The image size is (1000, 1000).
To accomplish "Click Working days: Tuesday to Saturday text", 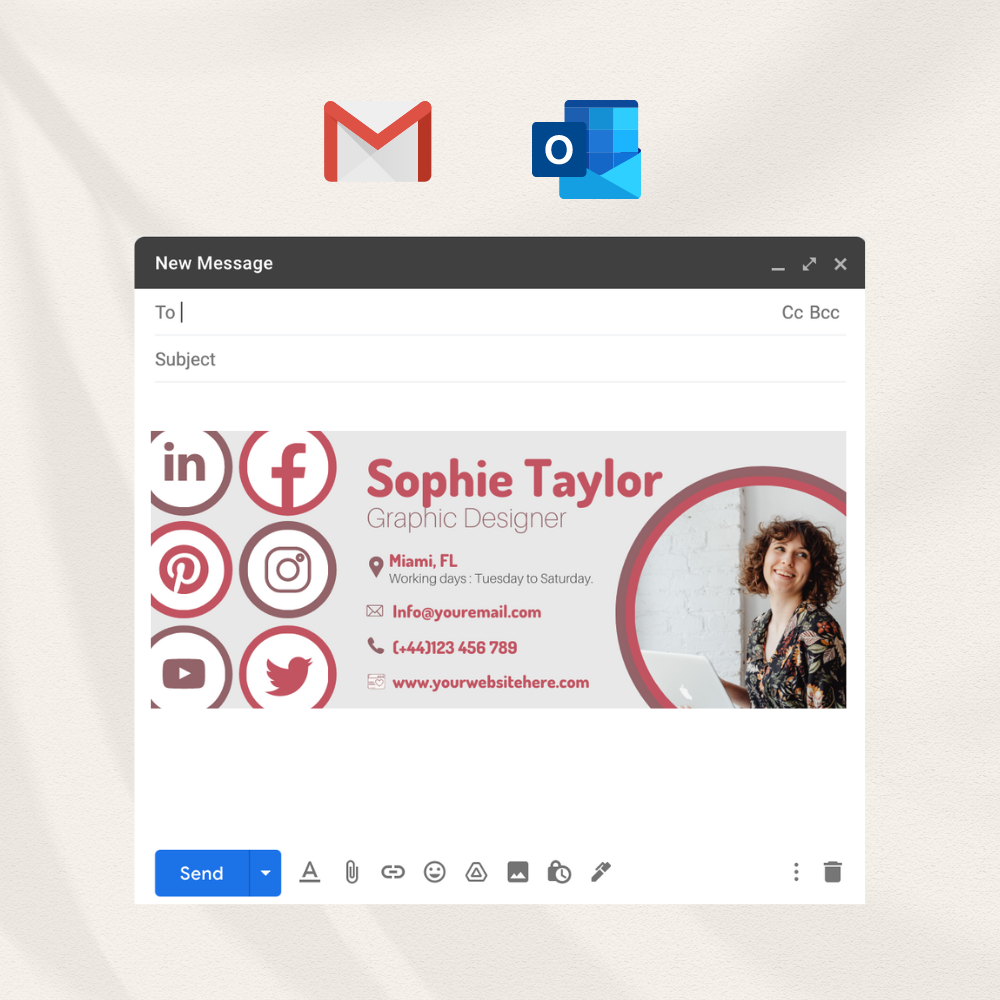I will click(x=491, y=578).
